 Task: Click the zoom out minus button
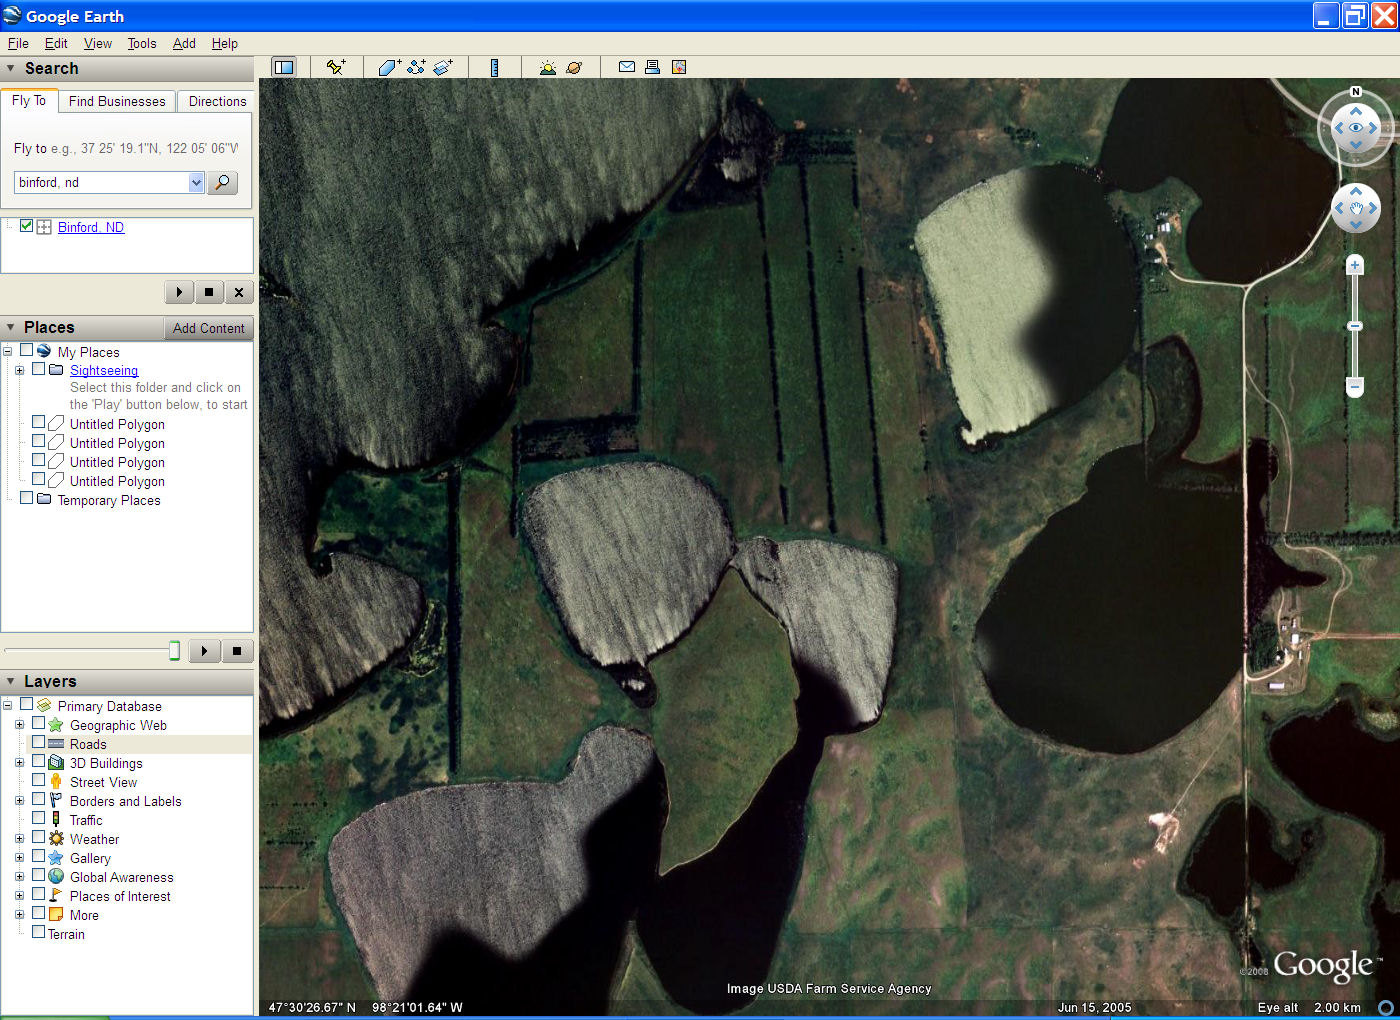[x=1355, y=386]
